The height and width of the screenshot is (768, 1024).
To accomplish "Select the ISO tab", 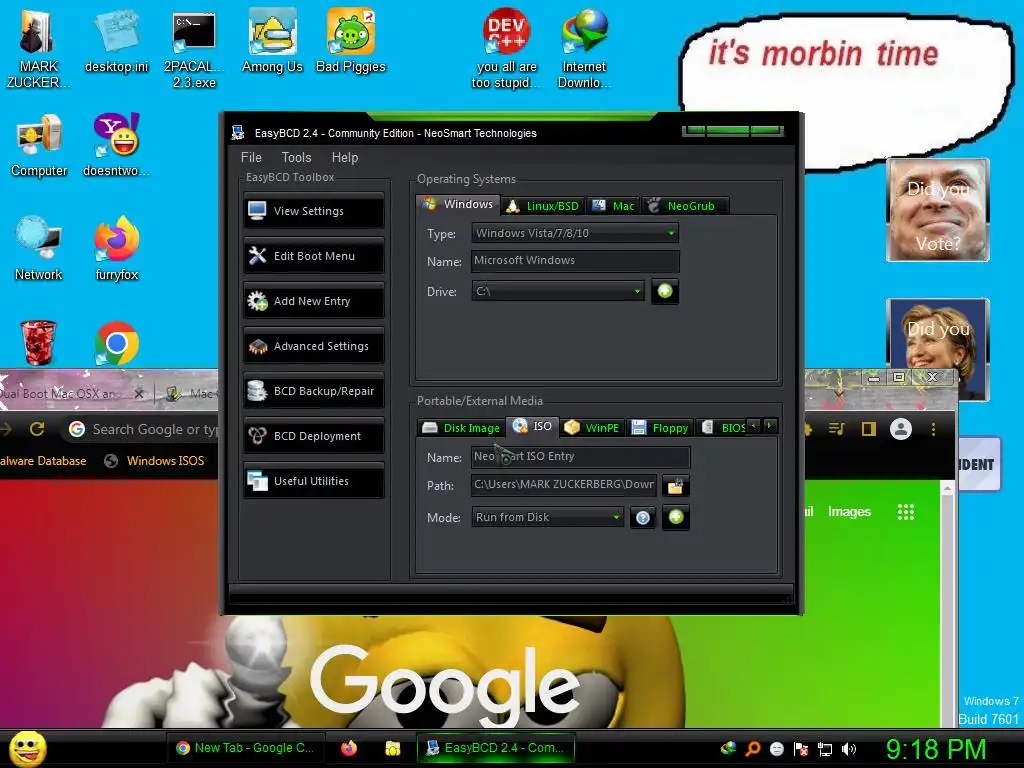I will point(532,426).
